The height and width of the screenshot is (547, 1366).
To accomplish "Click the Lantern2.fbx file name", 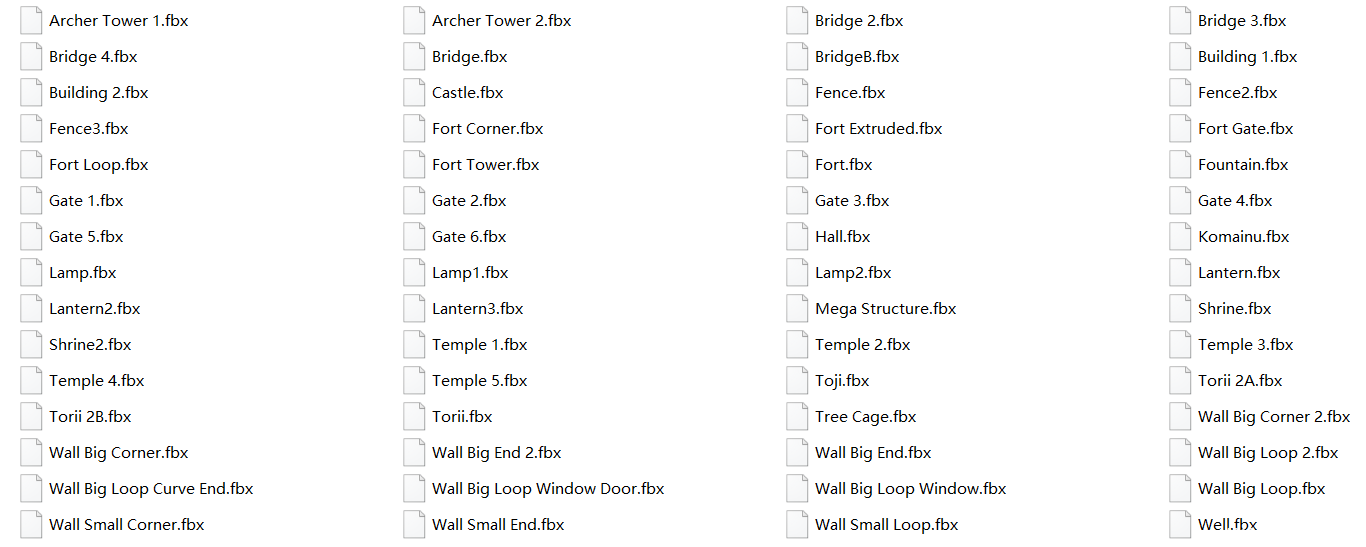I will [94, 309].
